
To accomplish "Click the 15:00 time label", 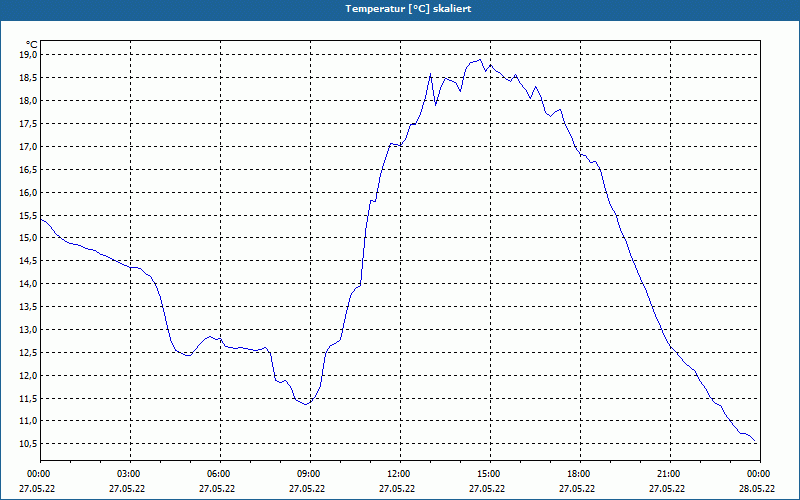I will click(487, 474).
